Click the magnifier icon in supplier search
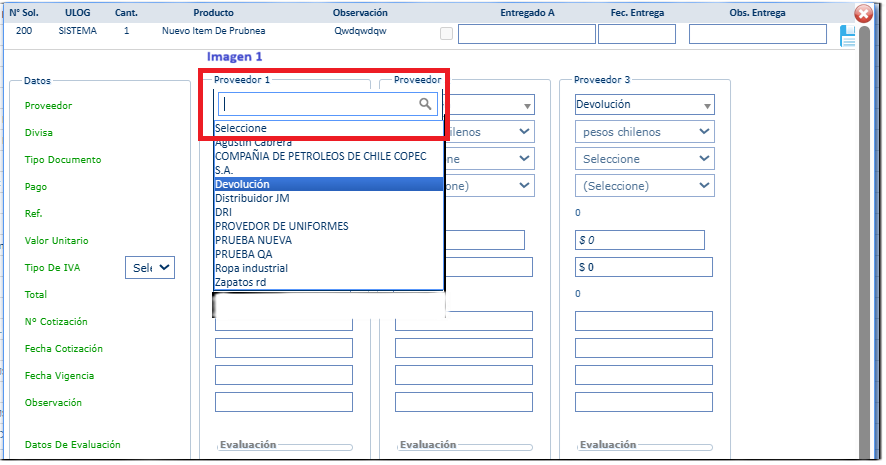This screenshot has width=886, height=465. [425, 103]
